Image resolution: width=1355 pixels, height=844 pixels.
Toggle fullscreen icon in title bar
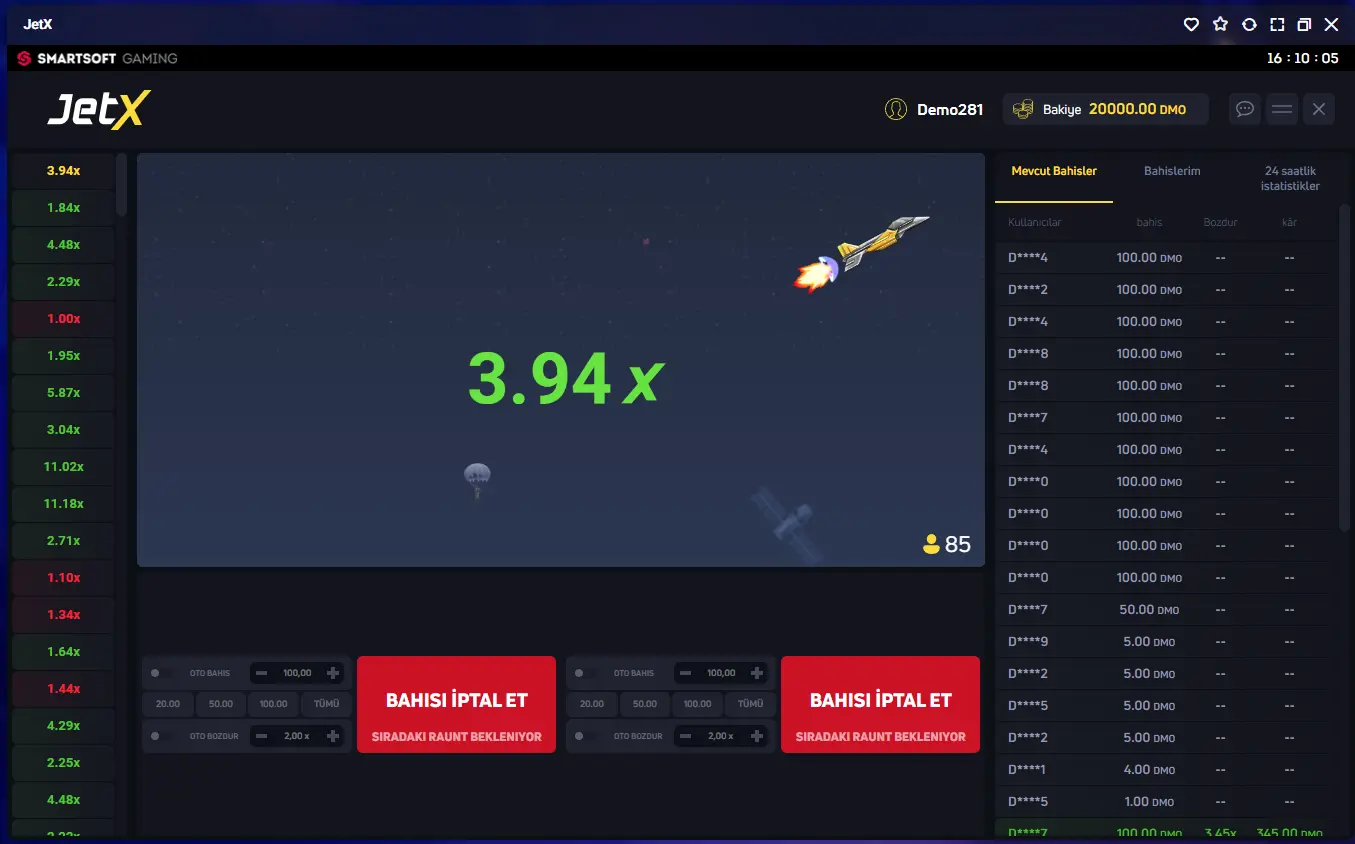[1277, 24]
